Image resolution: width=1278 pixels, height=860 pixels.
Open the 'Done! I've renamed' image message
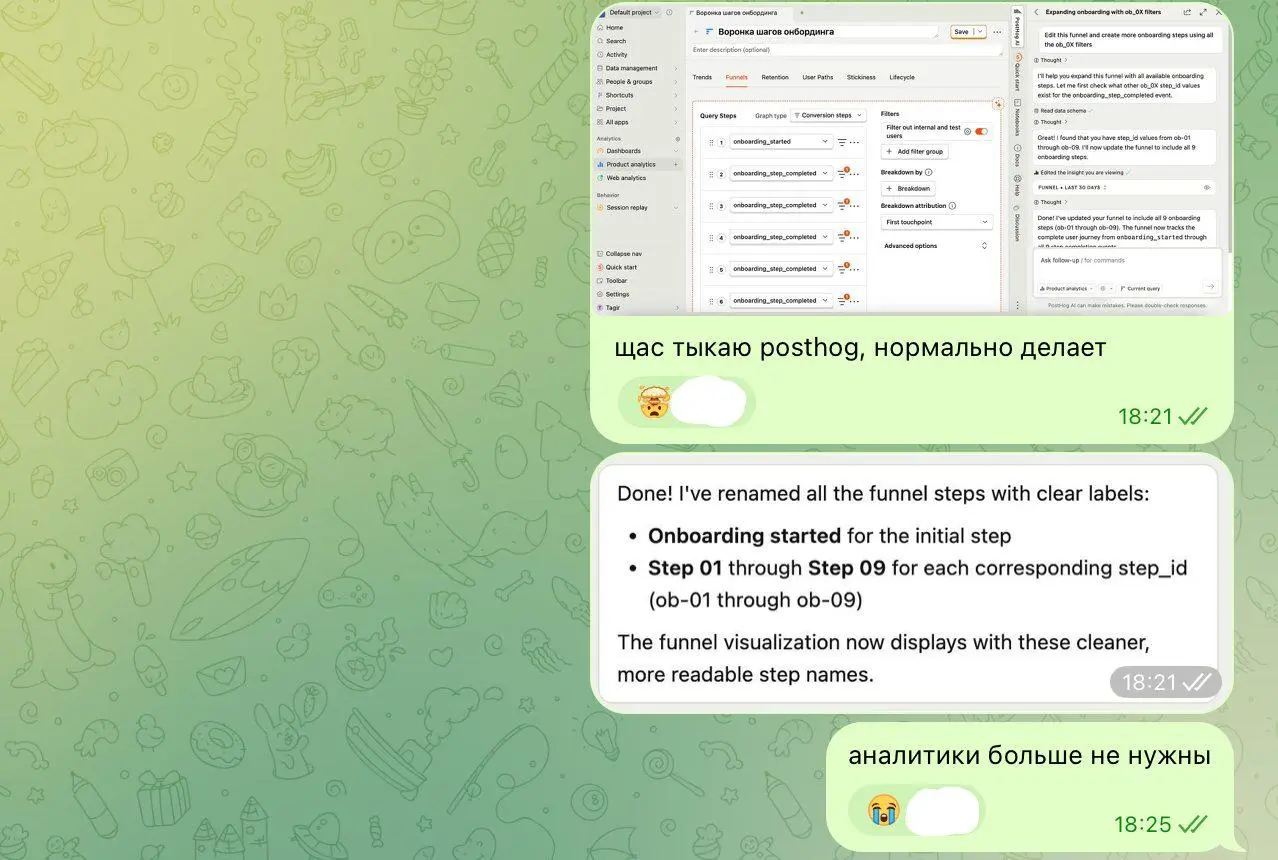[911, 583]
